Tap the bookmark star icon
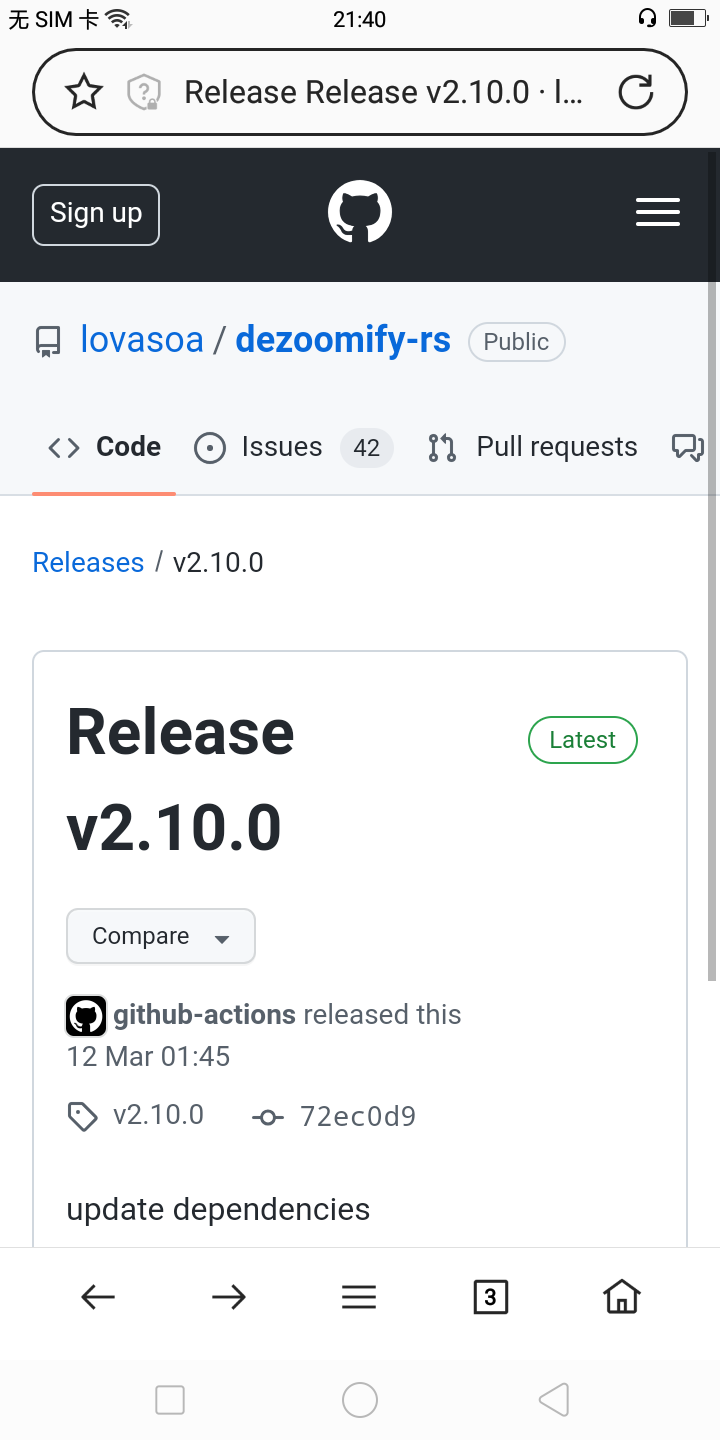The width and height of the screenshot is (720, 1440). pyautogui.click(x=84, y=93)
